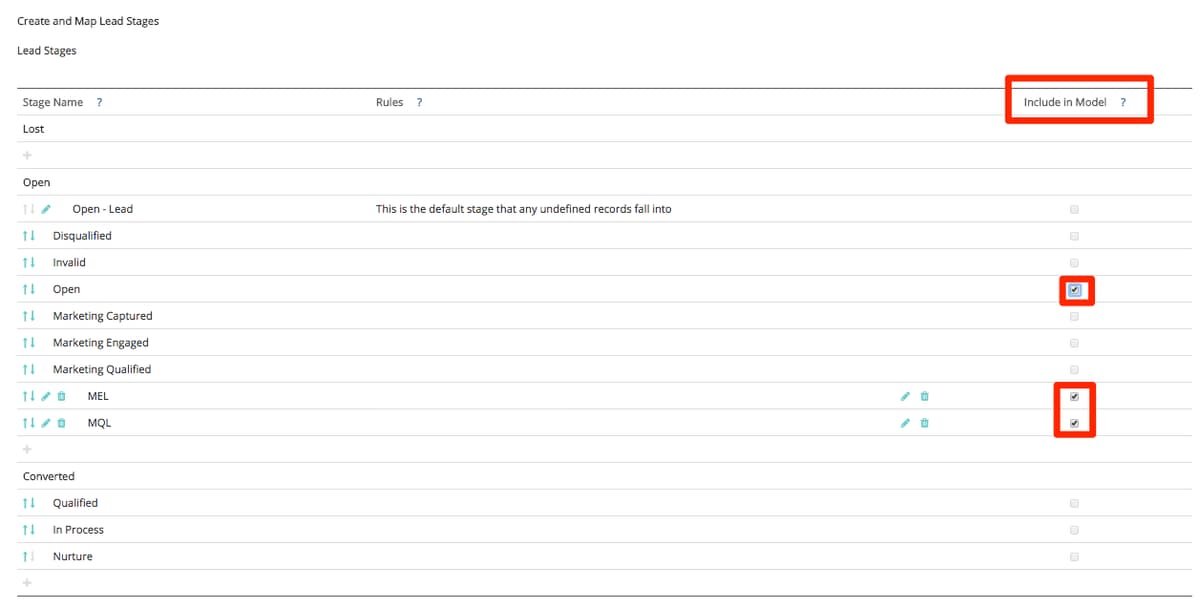Open the Stage Name help tooltip

[x=98, y=101]
